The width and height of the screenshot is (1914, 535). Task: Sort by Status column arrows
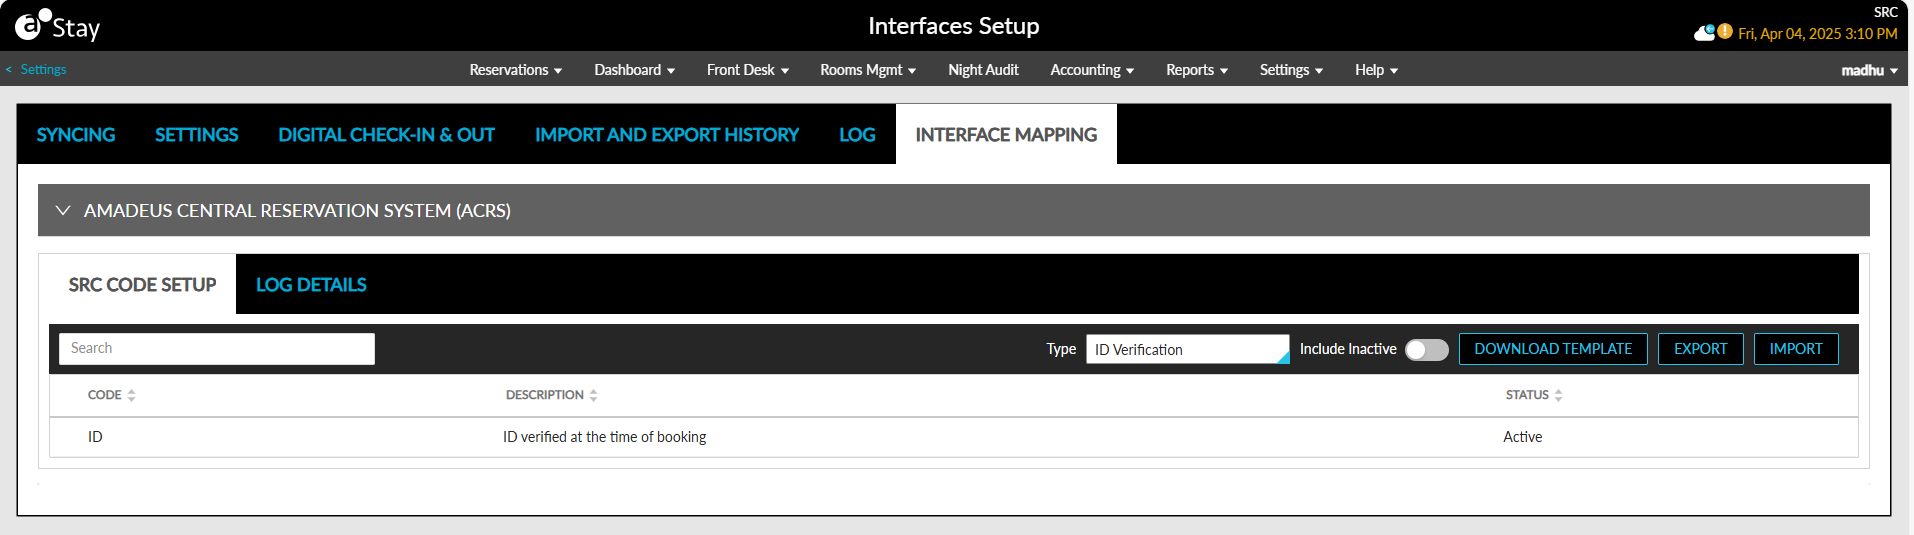1558,395
